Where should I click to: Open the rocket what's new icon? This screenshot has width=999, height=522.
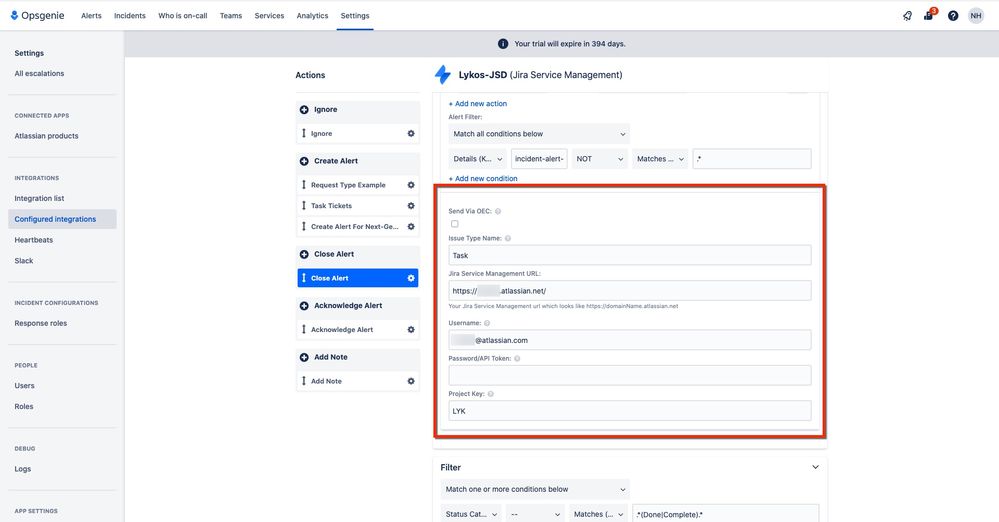point(907,16)
